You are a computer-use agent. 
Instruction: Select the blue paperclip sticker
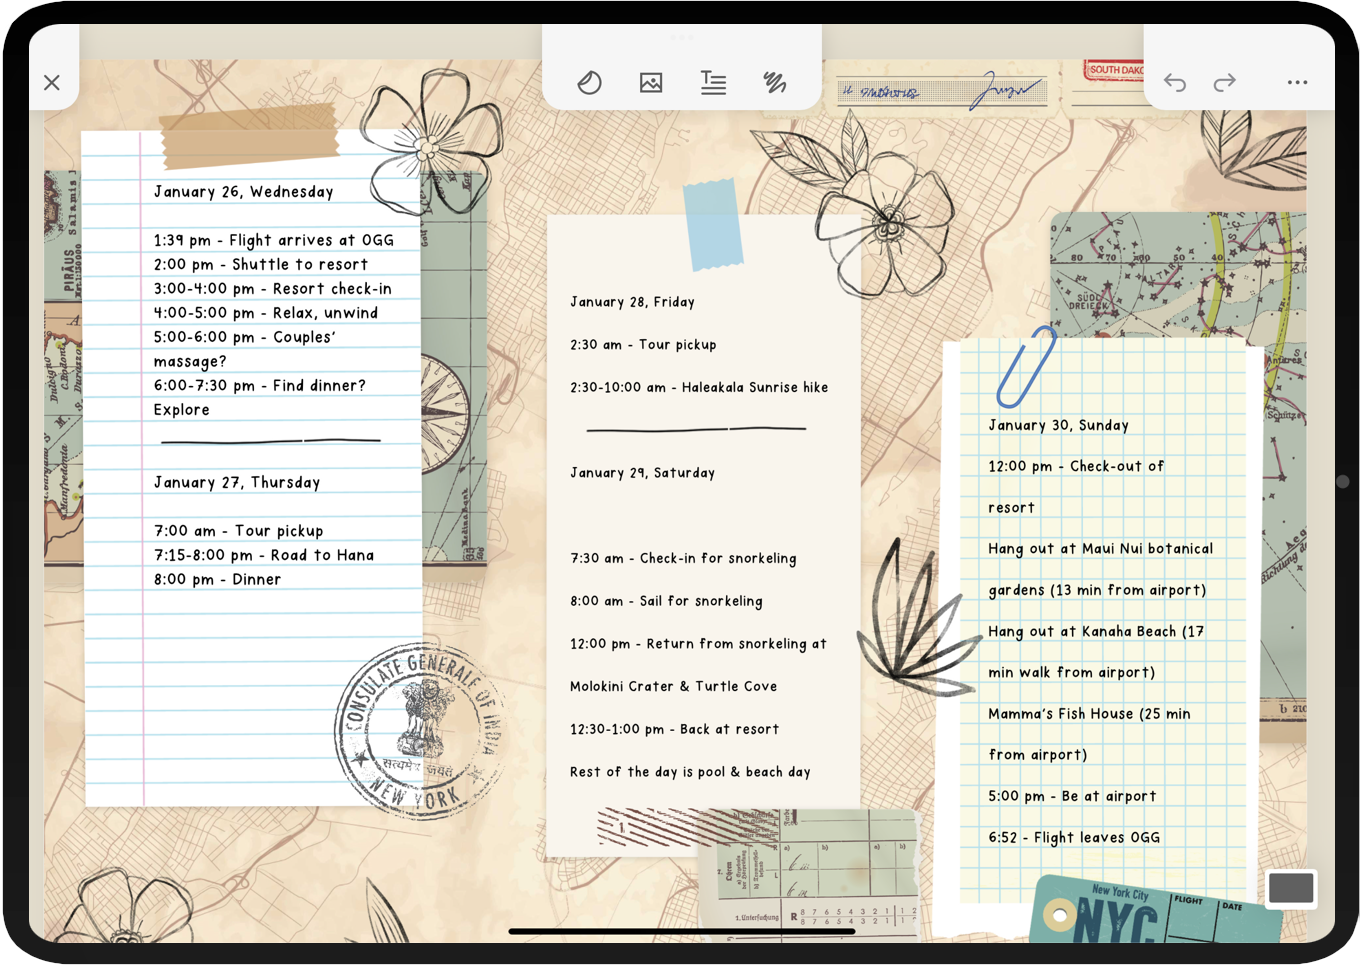point(1026,366)
